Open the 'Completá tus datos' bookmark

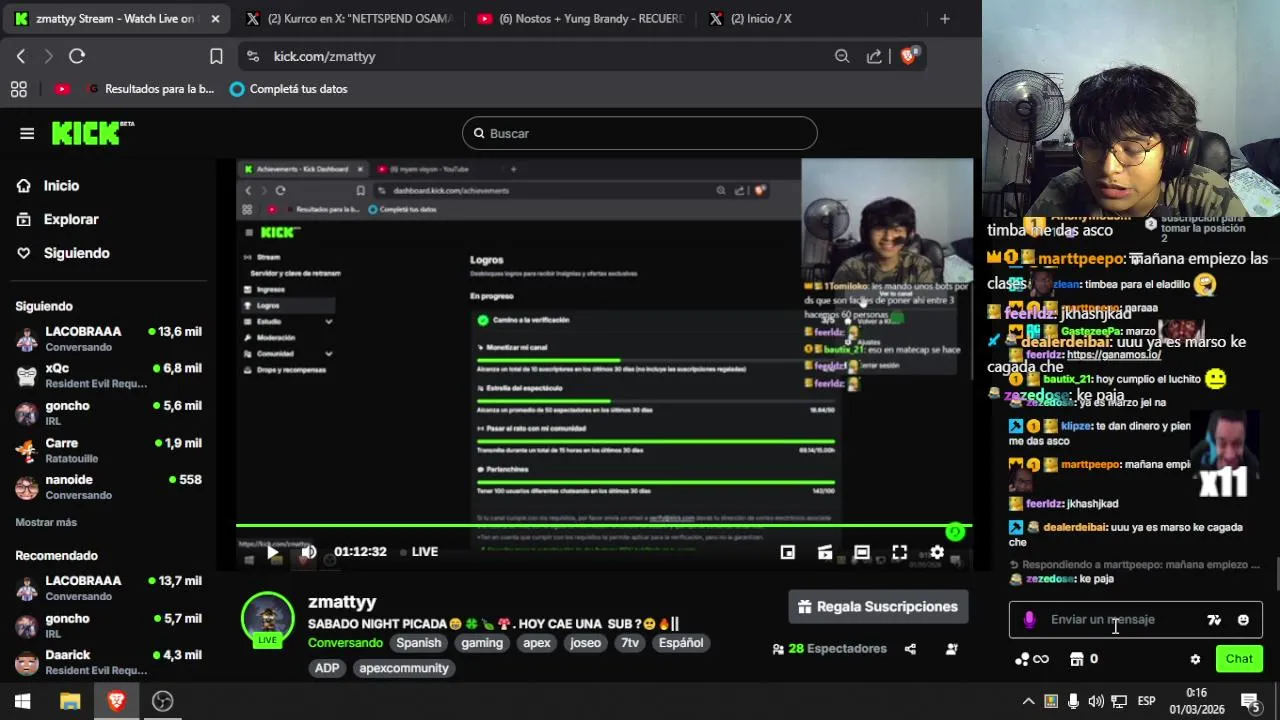pos(288,89)
